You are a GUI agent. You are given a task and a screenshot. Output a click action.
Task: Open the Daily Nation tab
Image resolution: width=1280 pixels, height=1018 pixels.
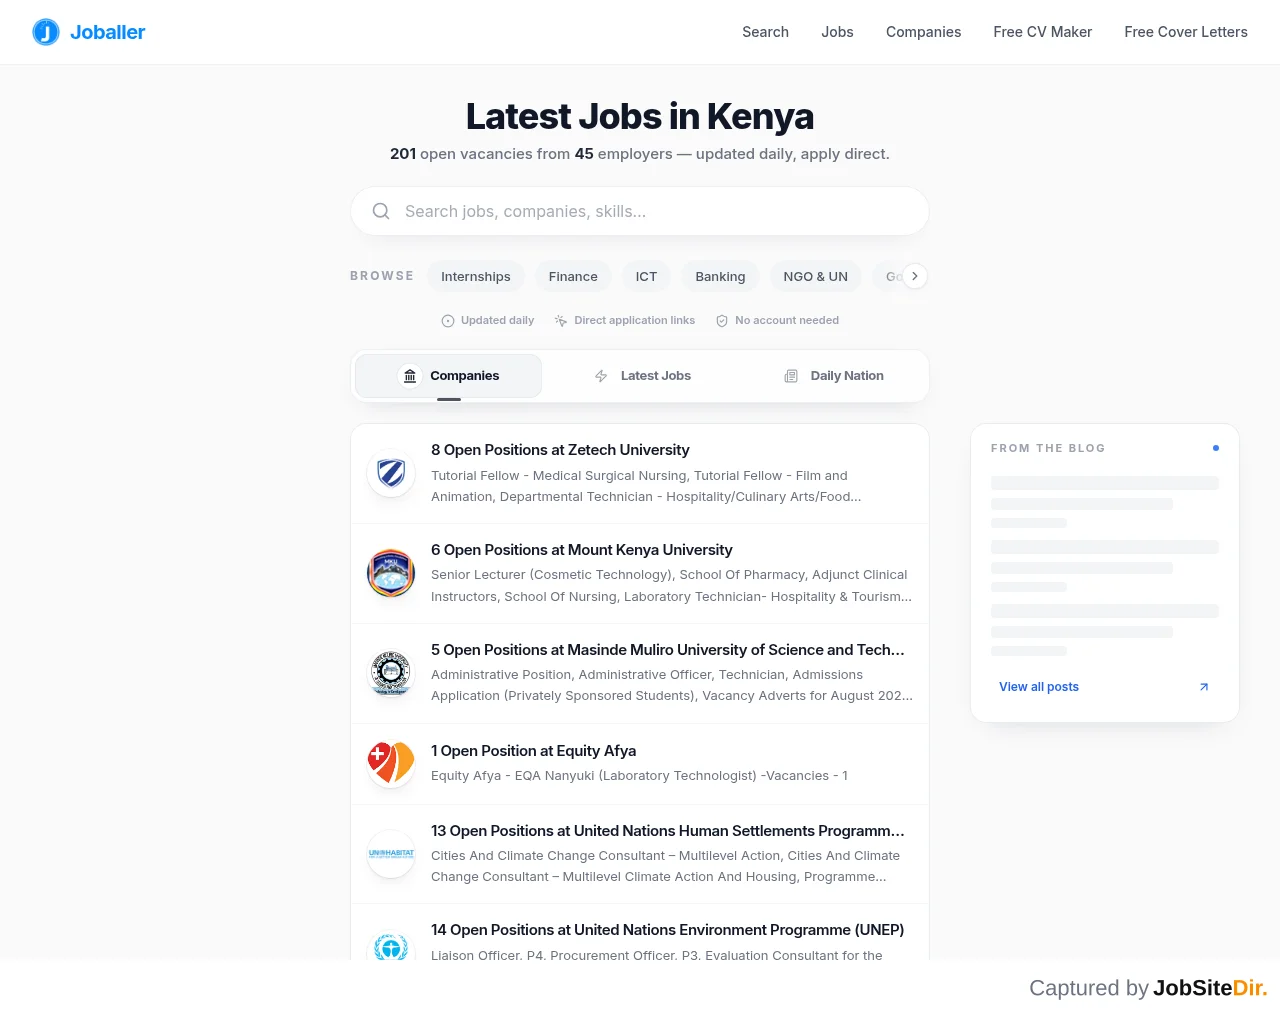[x=833, y=376]
